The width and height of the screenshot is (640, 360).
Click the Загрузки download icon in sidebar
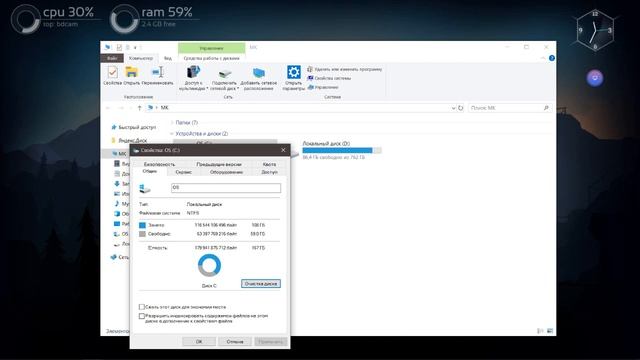(x=117, y=184)
